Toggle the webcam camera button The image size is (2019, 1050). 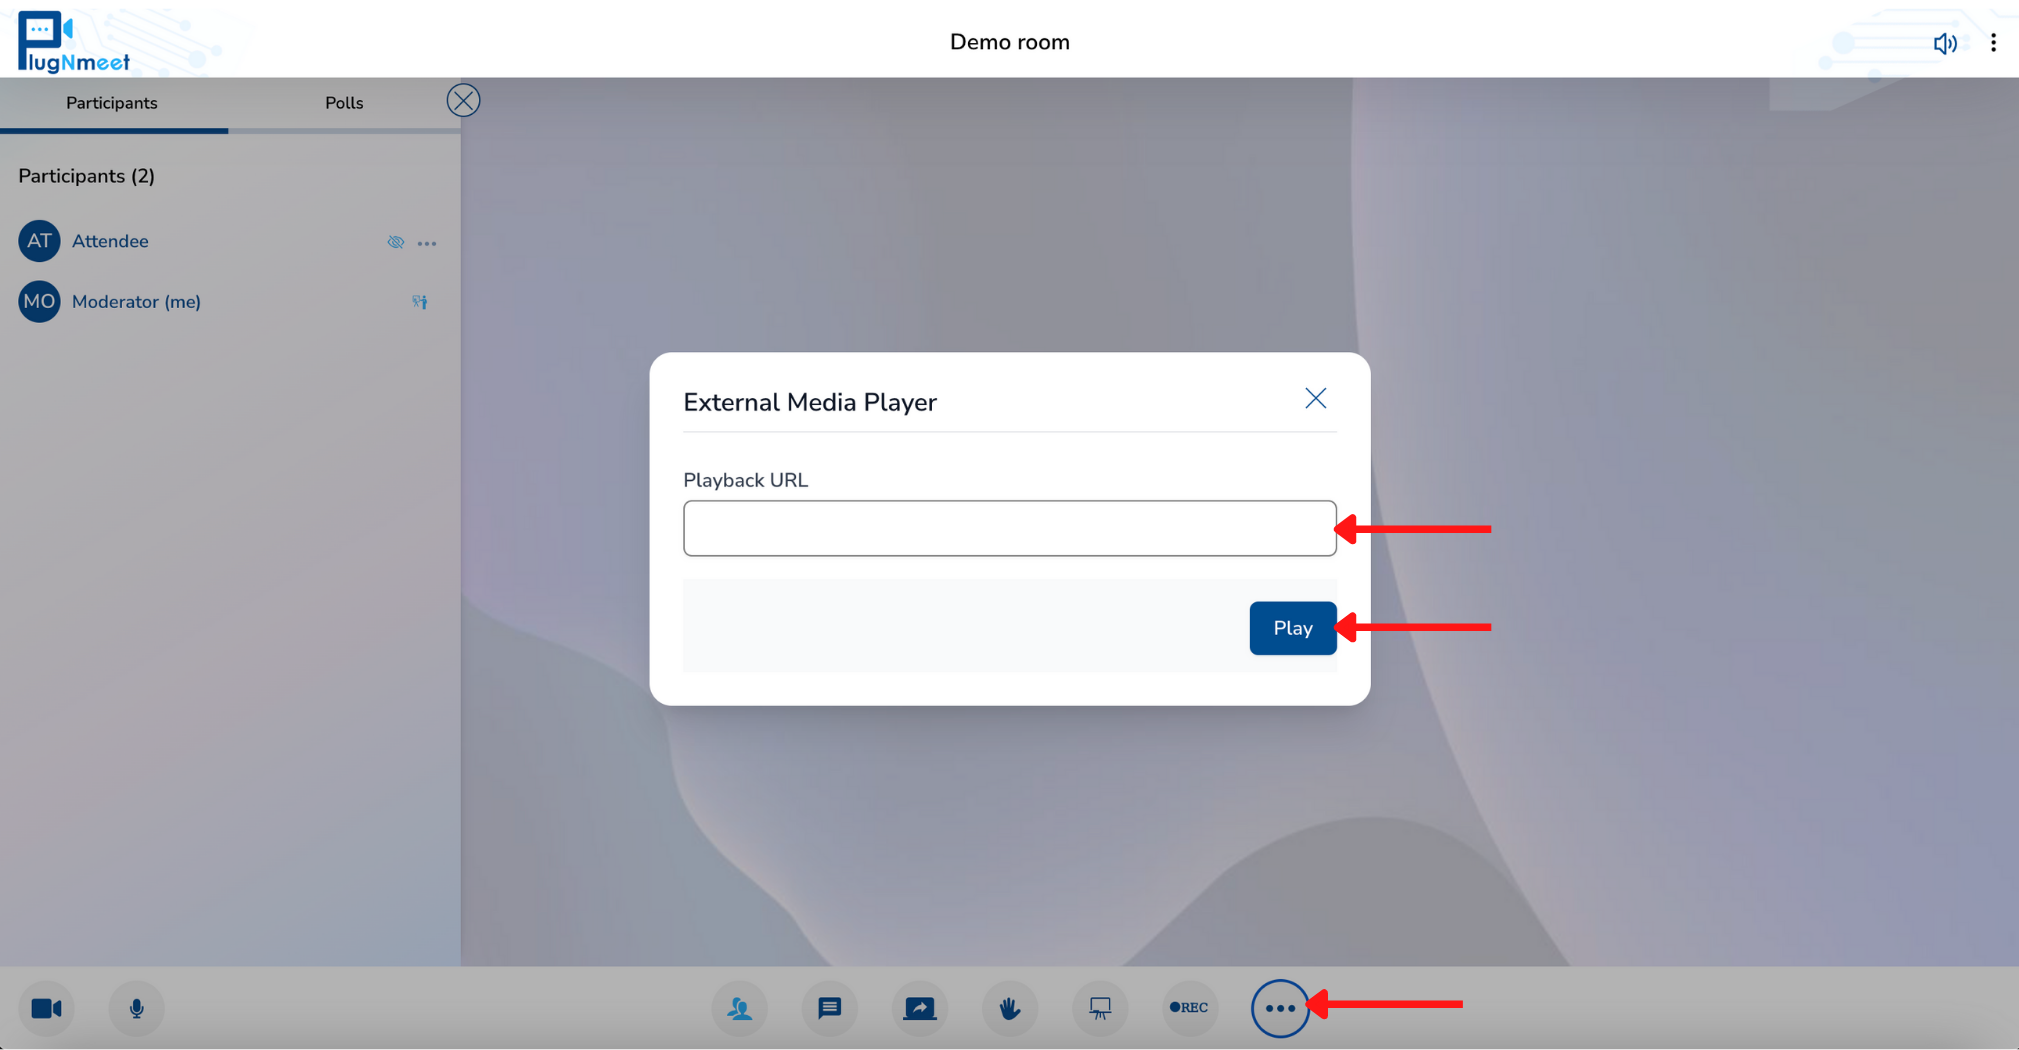pos(47,1008)
